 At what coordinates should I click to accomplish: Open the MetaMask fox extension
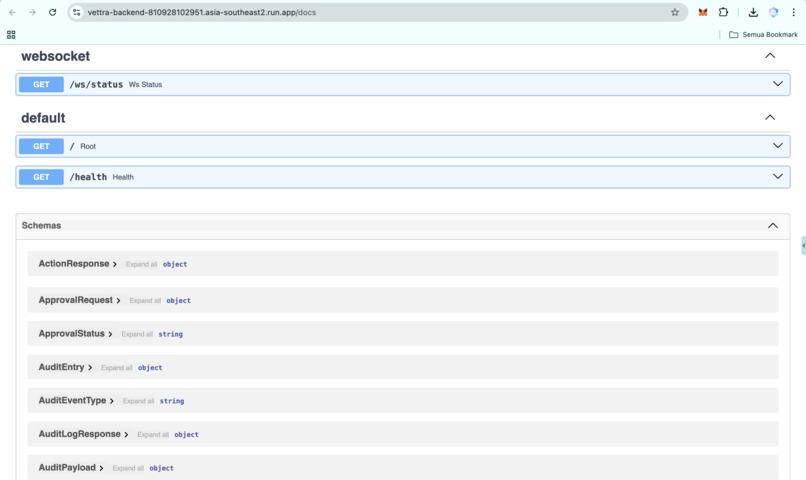coord(703,12)
